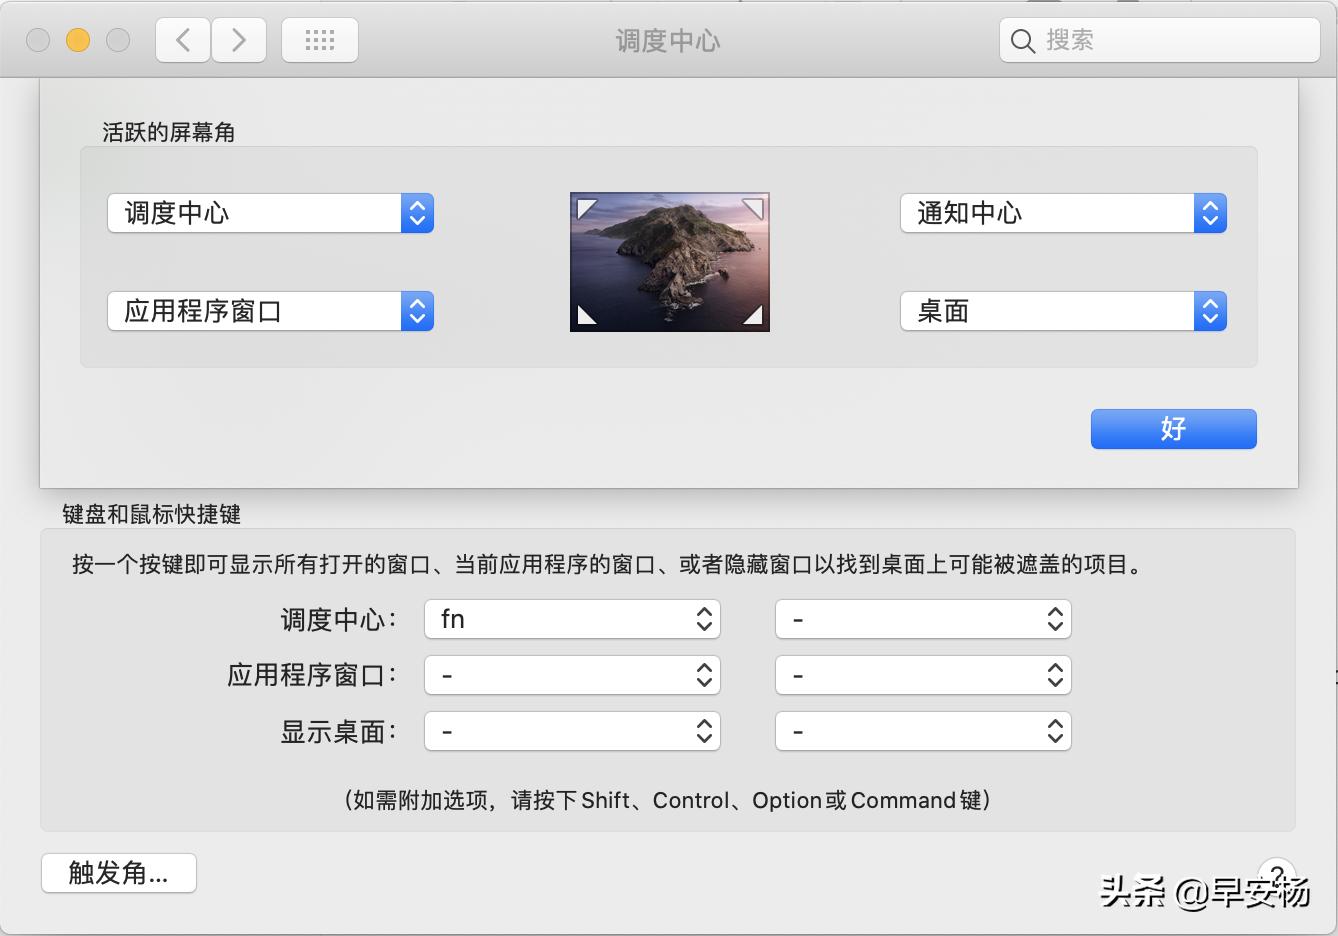Open the 调度中心 shortcut dropdown showing fn
1338x936 pixels.
(x=571, y=619)
